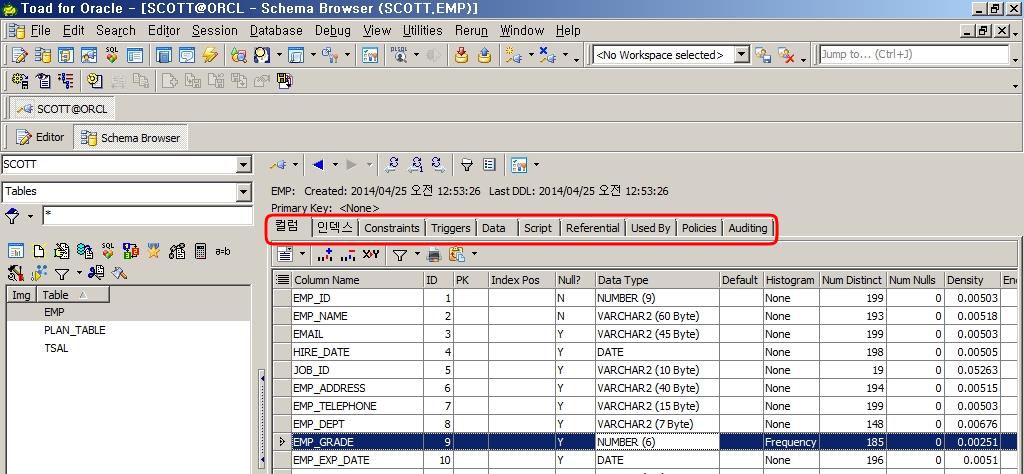This screenshot has width=1024, height=474.
Task: Open the Editor icon in main toolbar
Action: tap(18, 55)
